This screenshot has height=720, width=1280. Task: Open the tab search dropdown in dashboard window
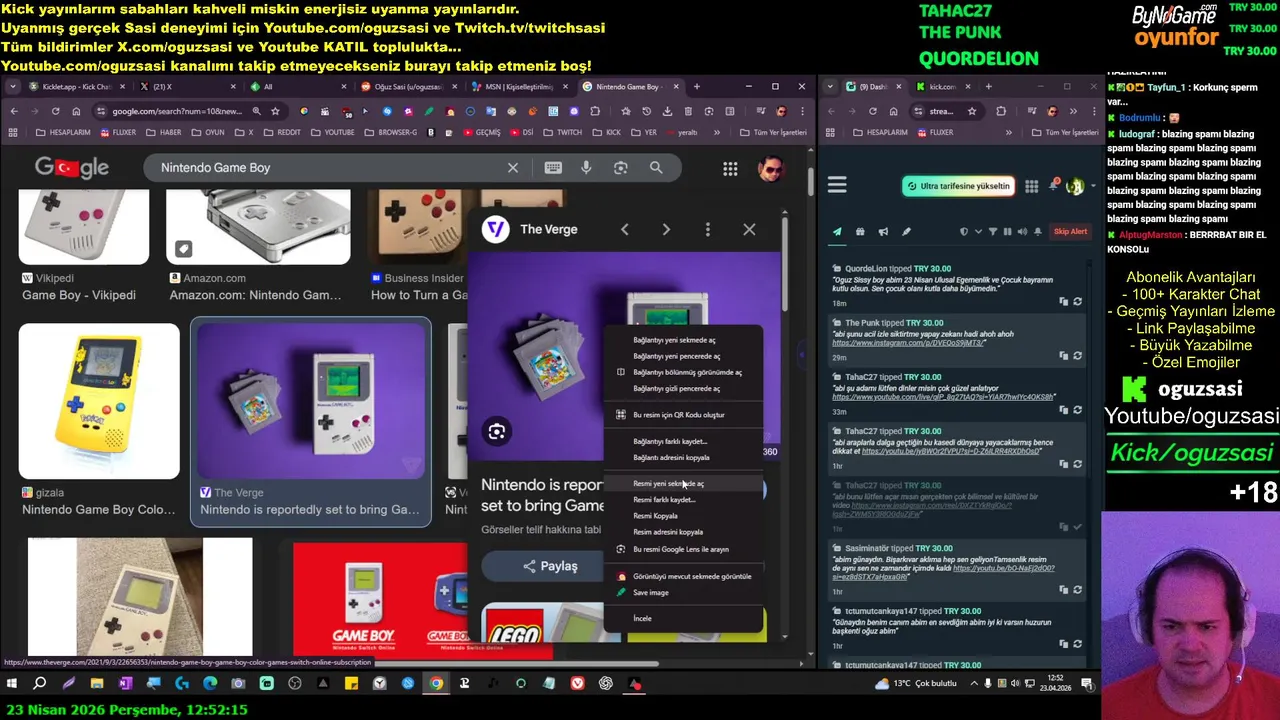[x=830, y=87]
